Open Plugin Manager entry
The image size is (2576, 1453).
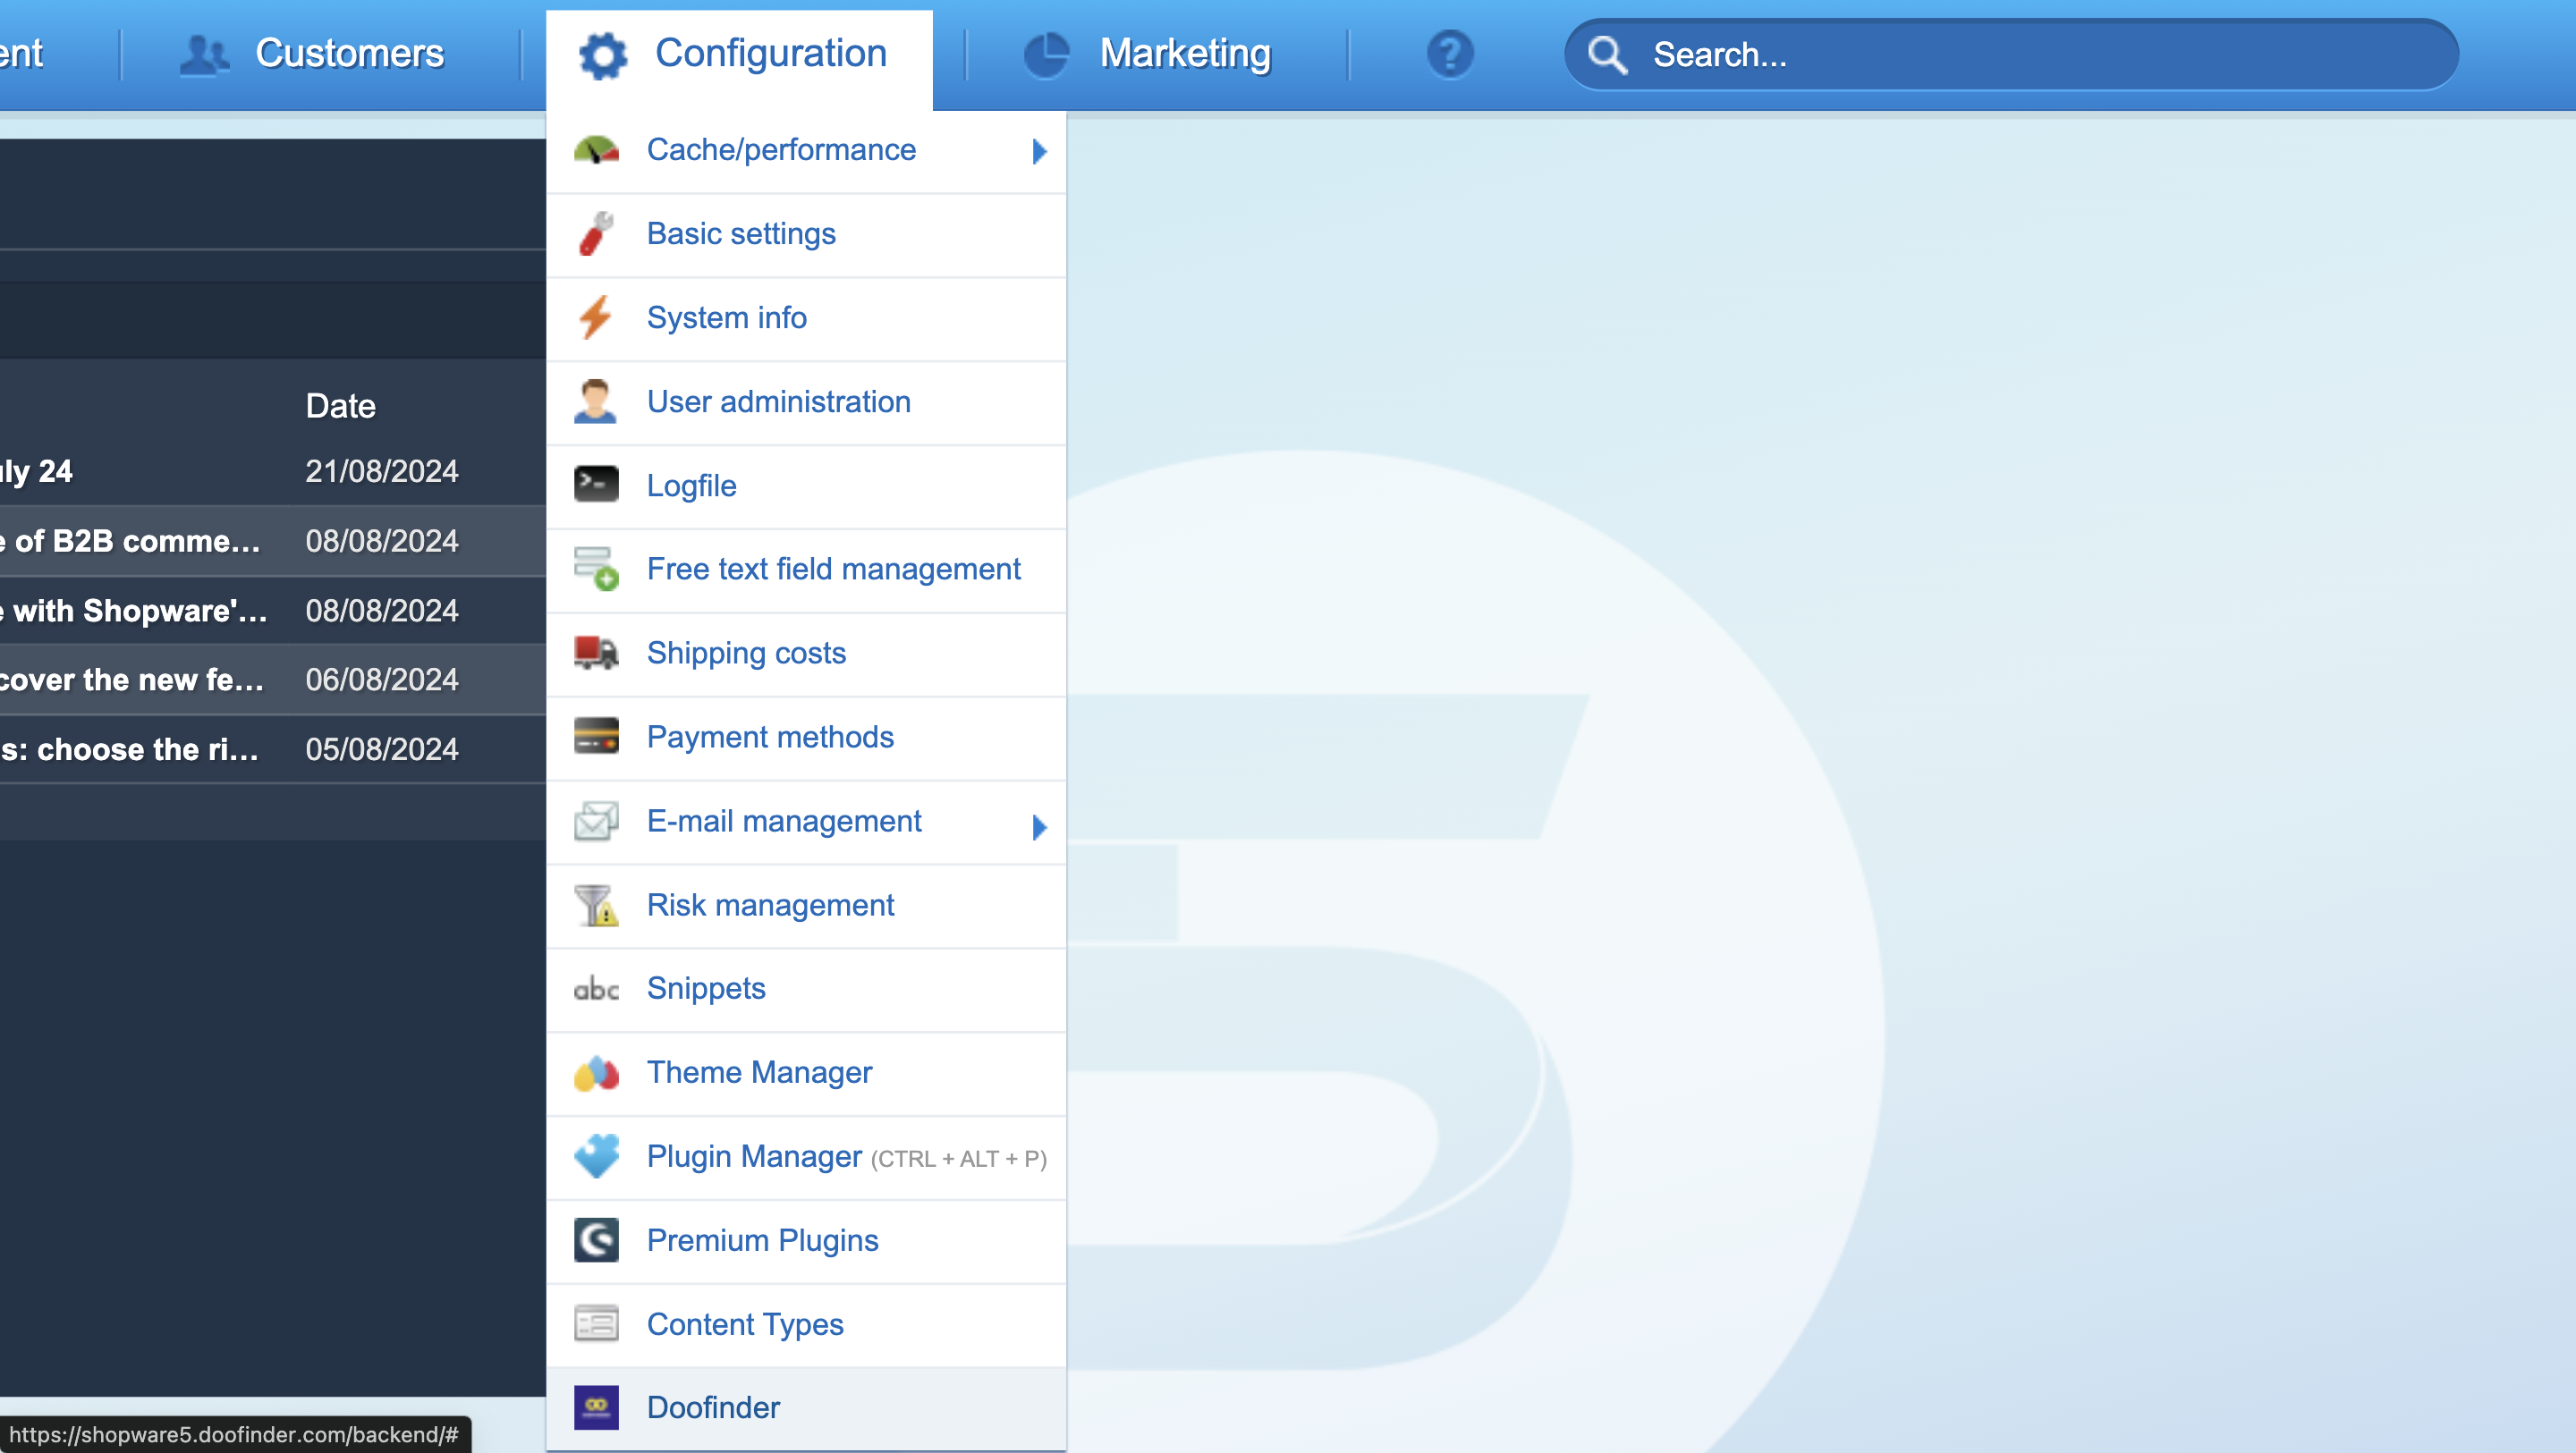point(806,1157)
